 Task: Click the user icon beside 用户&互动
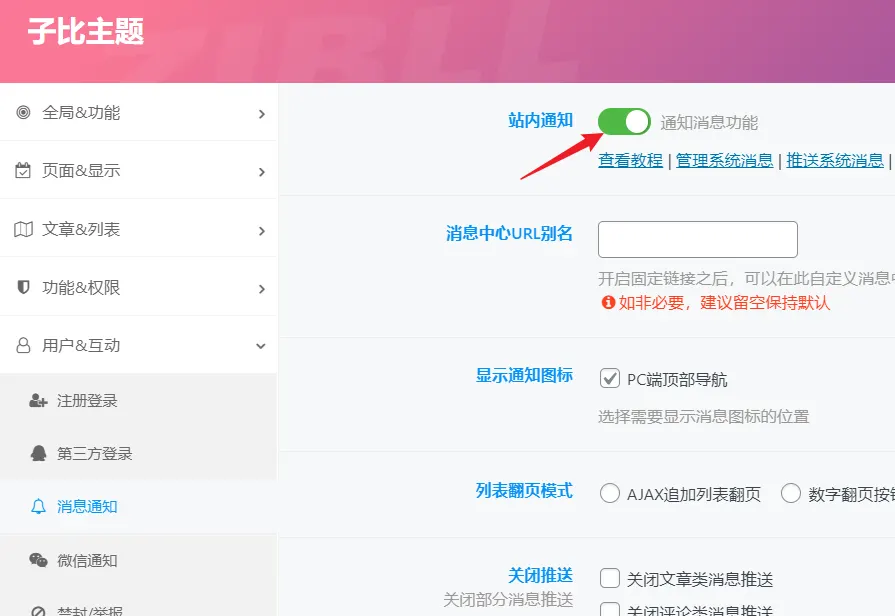point(23,345)
